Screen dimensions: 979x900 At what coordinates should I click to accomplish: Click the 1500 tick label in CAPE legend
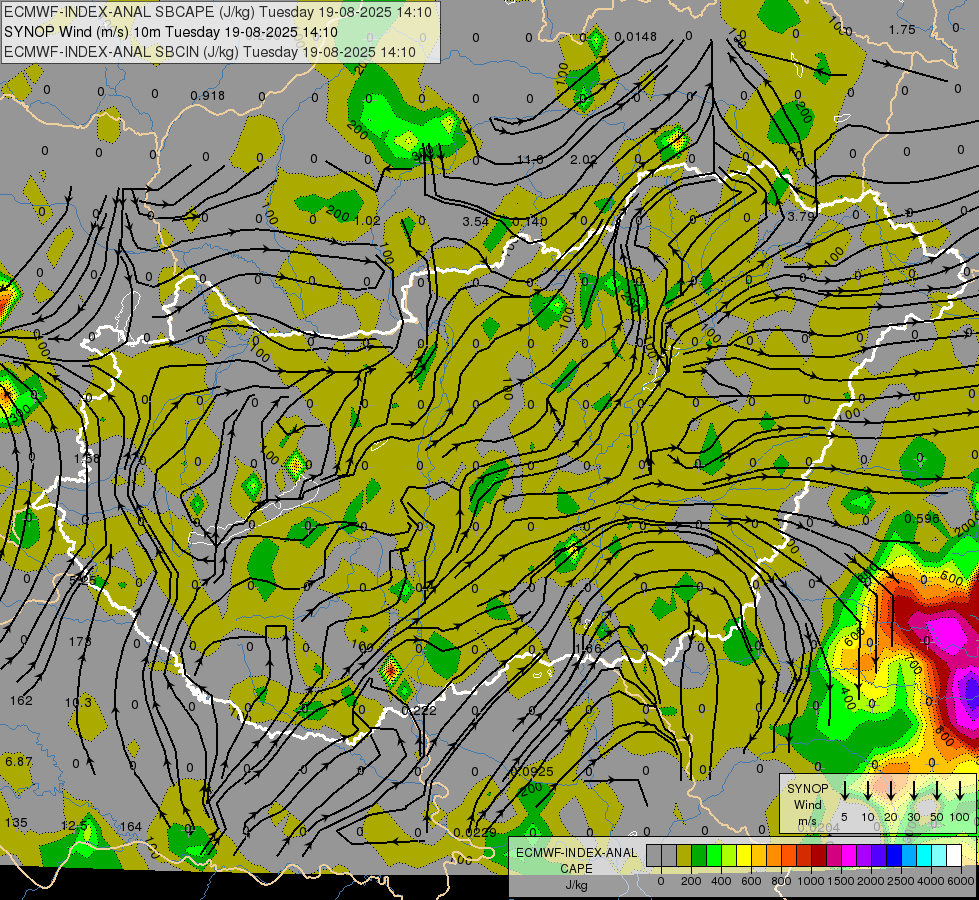pos(840,881)
